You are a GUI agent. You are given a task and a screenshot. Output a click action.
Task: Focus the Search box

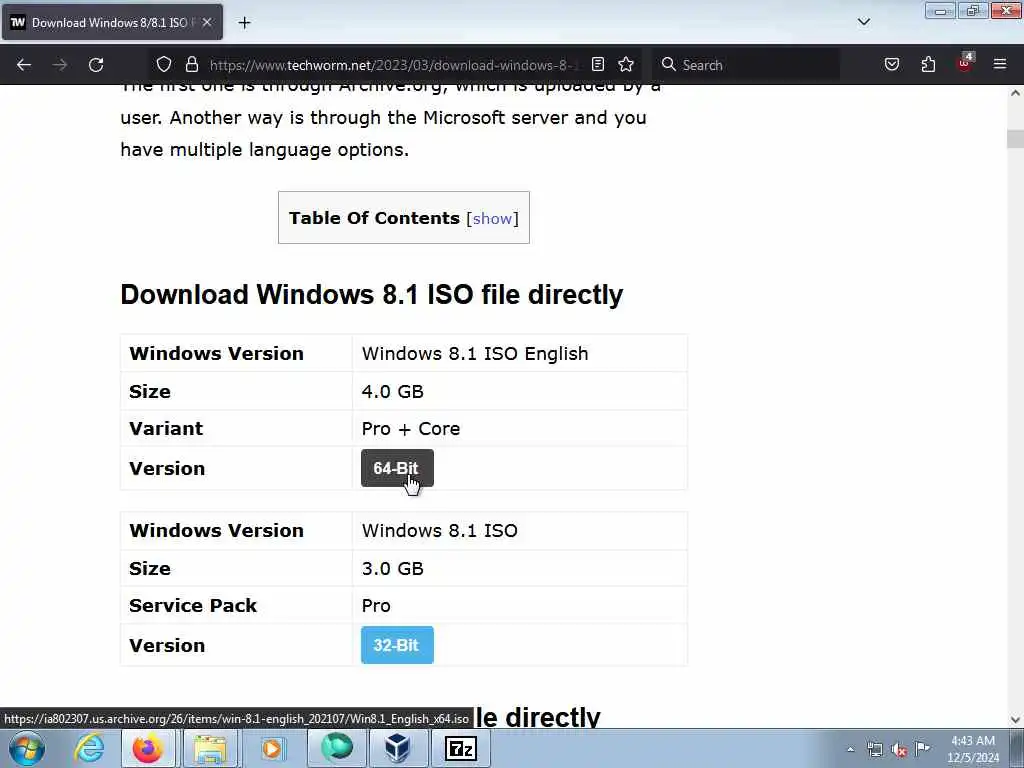click(x=745, y=65)
